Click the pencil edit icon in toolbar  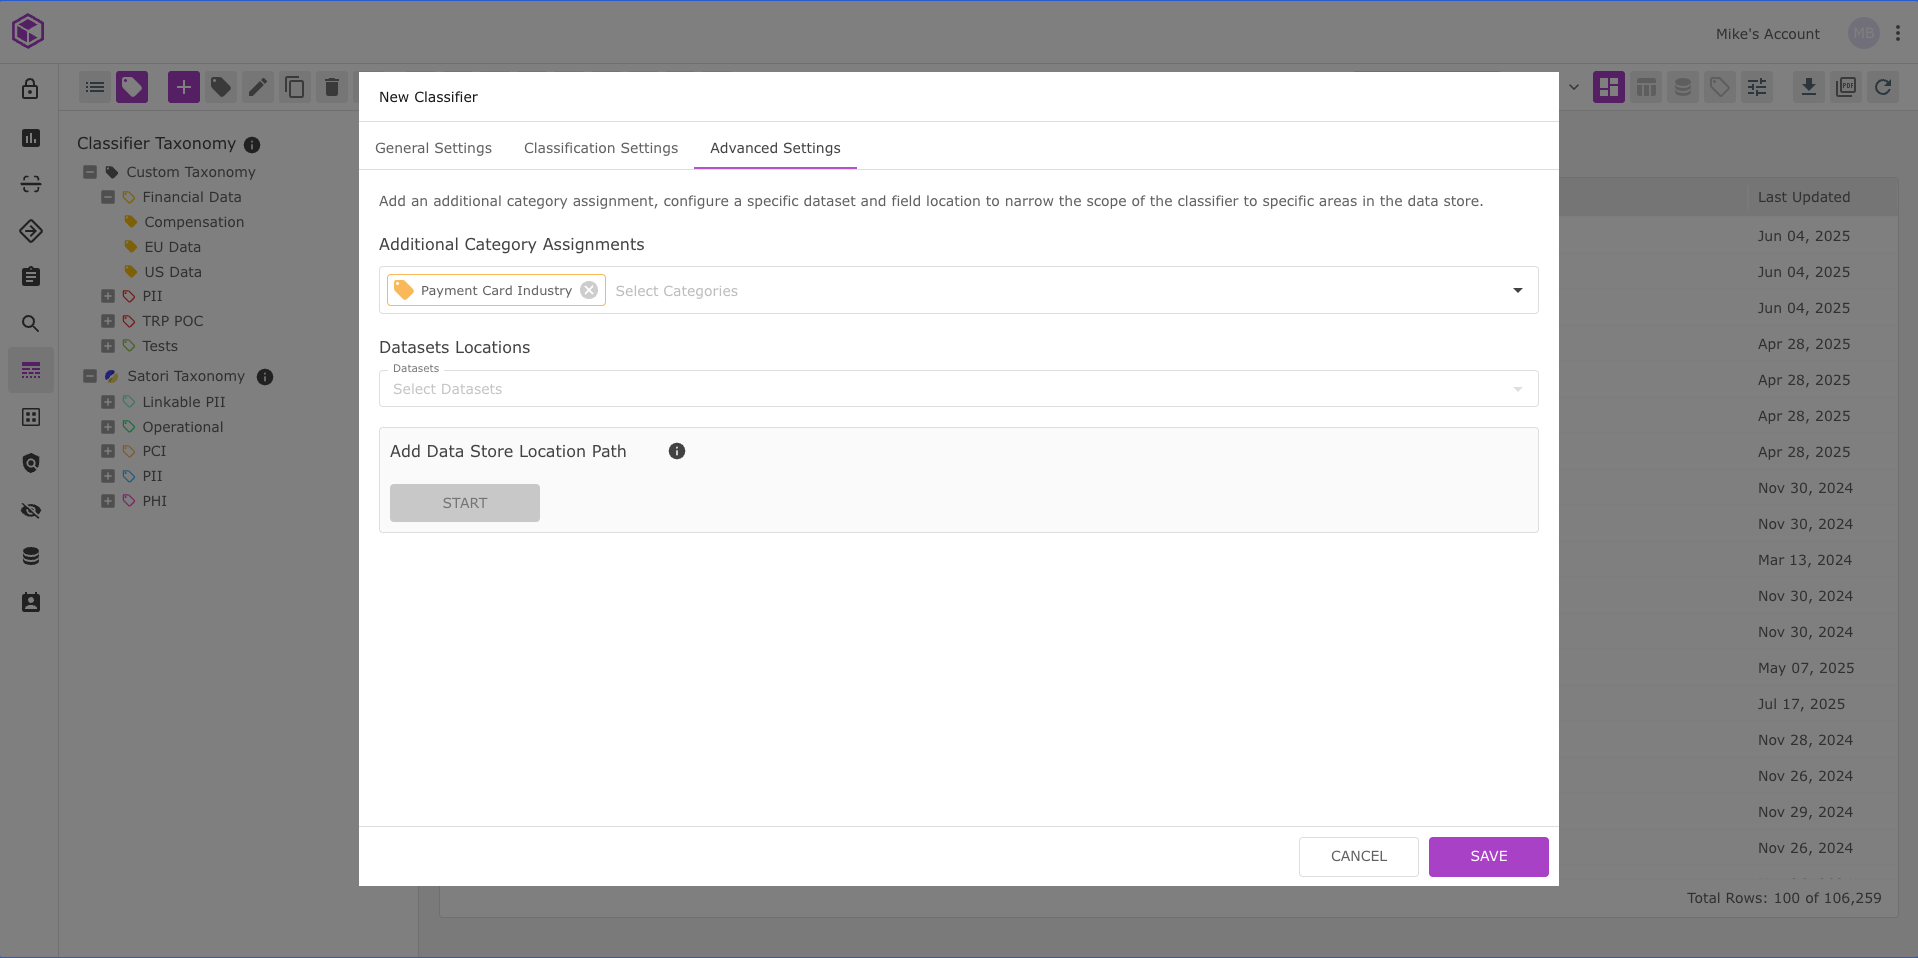tap(258, 88)
